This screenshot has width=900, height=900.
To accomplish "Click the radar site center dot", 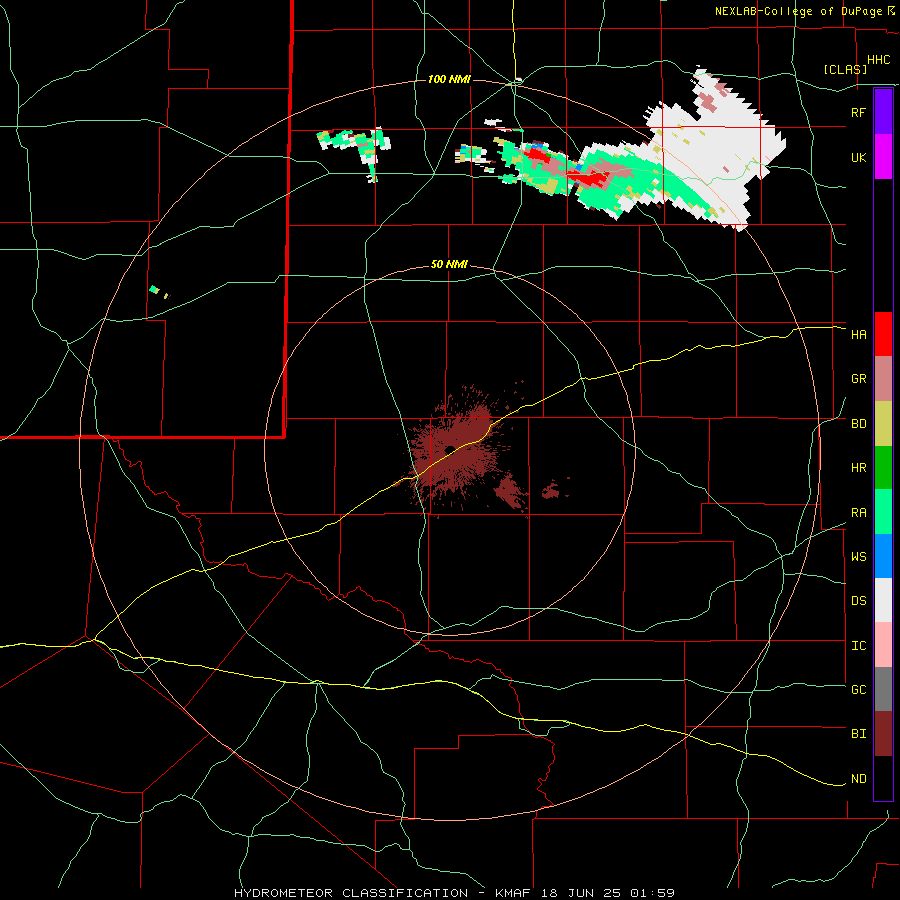I will coord(450,449).
